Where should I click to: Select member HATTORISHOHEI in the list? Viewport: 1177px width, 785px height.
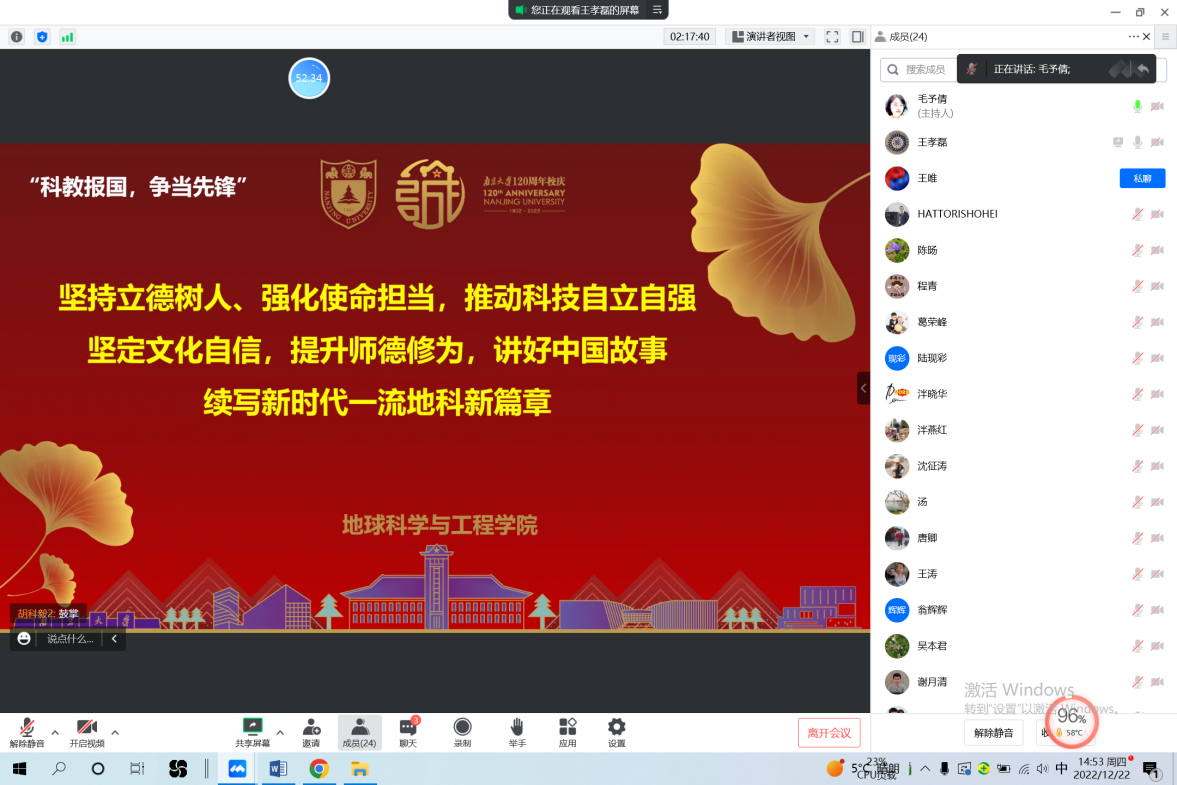957,214
